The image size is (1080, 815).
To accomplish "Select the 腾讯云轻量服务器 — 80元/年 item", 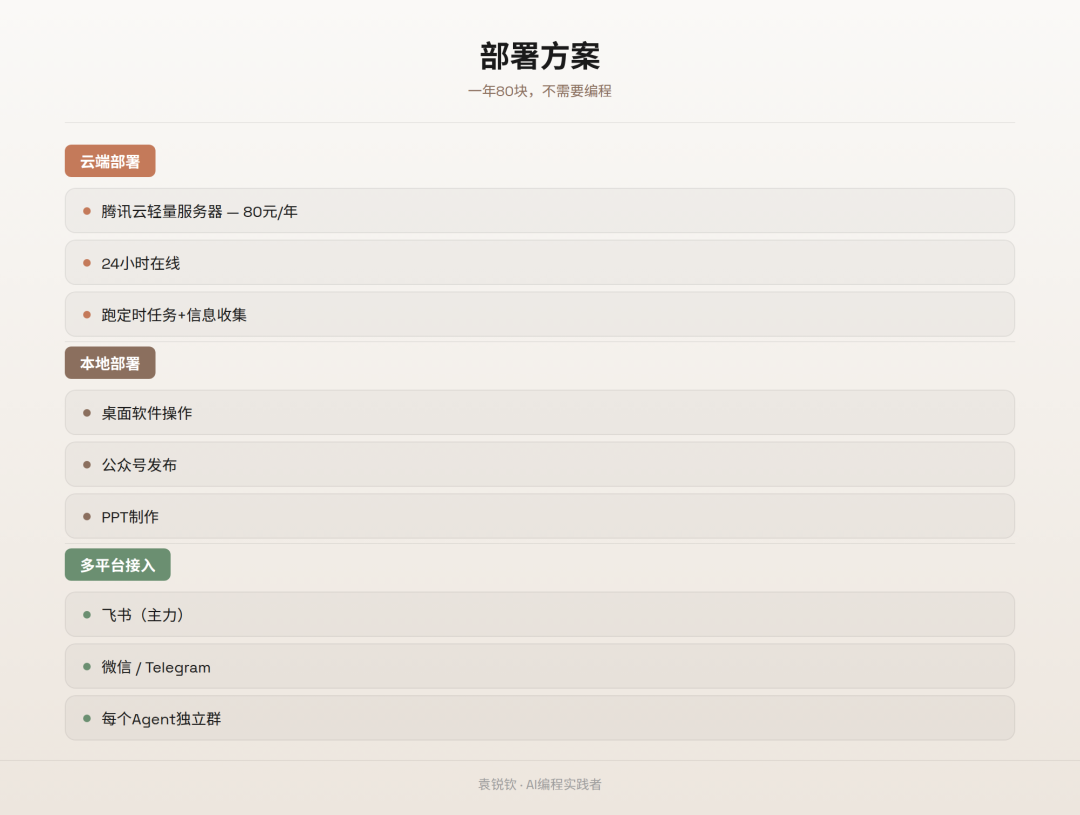I will (x=539, y=211).
